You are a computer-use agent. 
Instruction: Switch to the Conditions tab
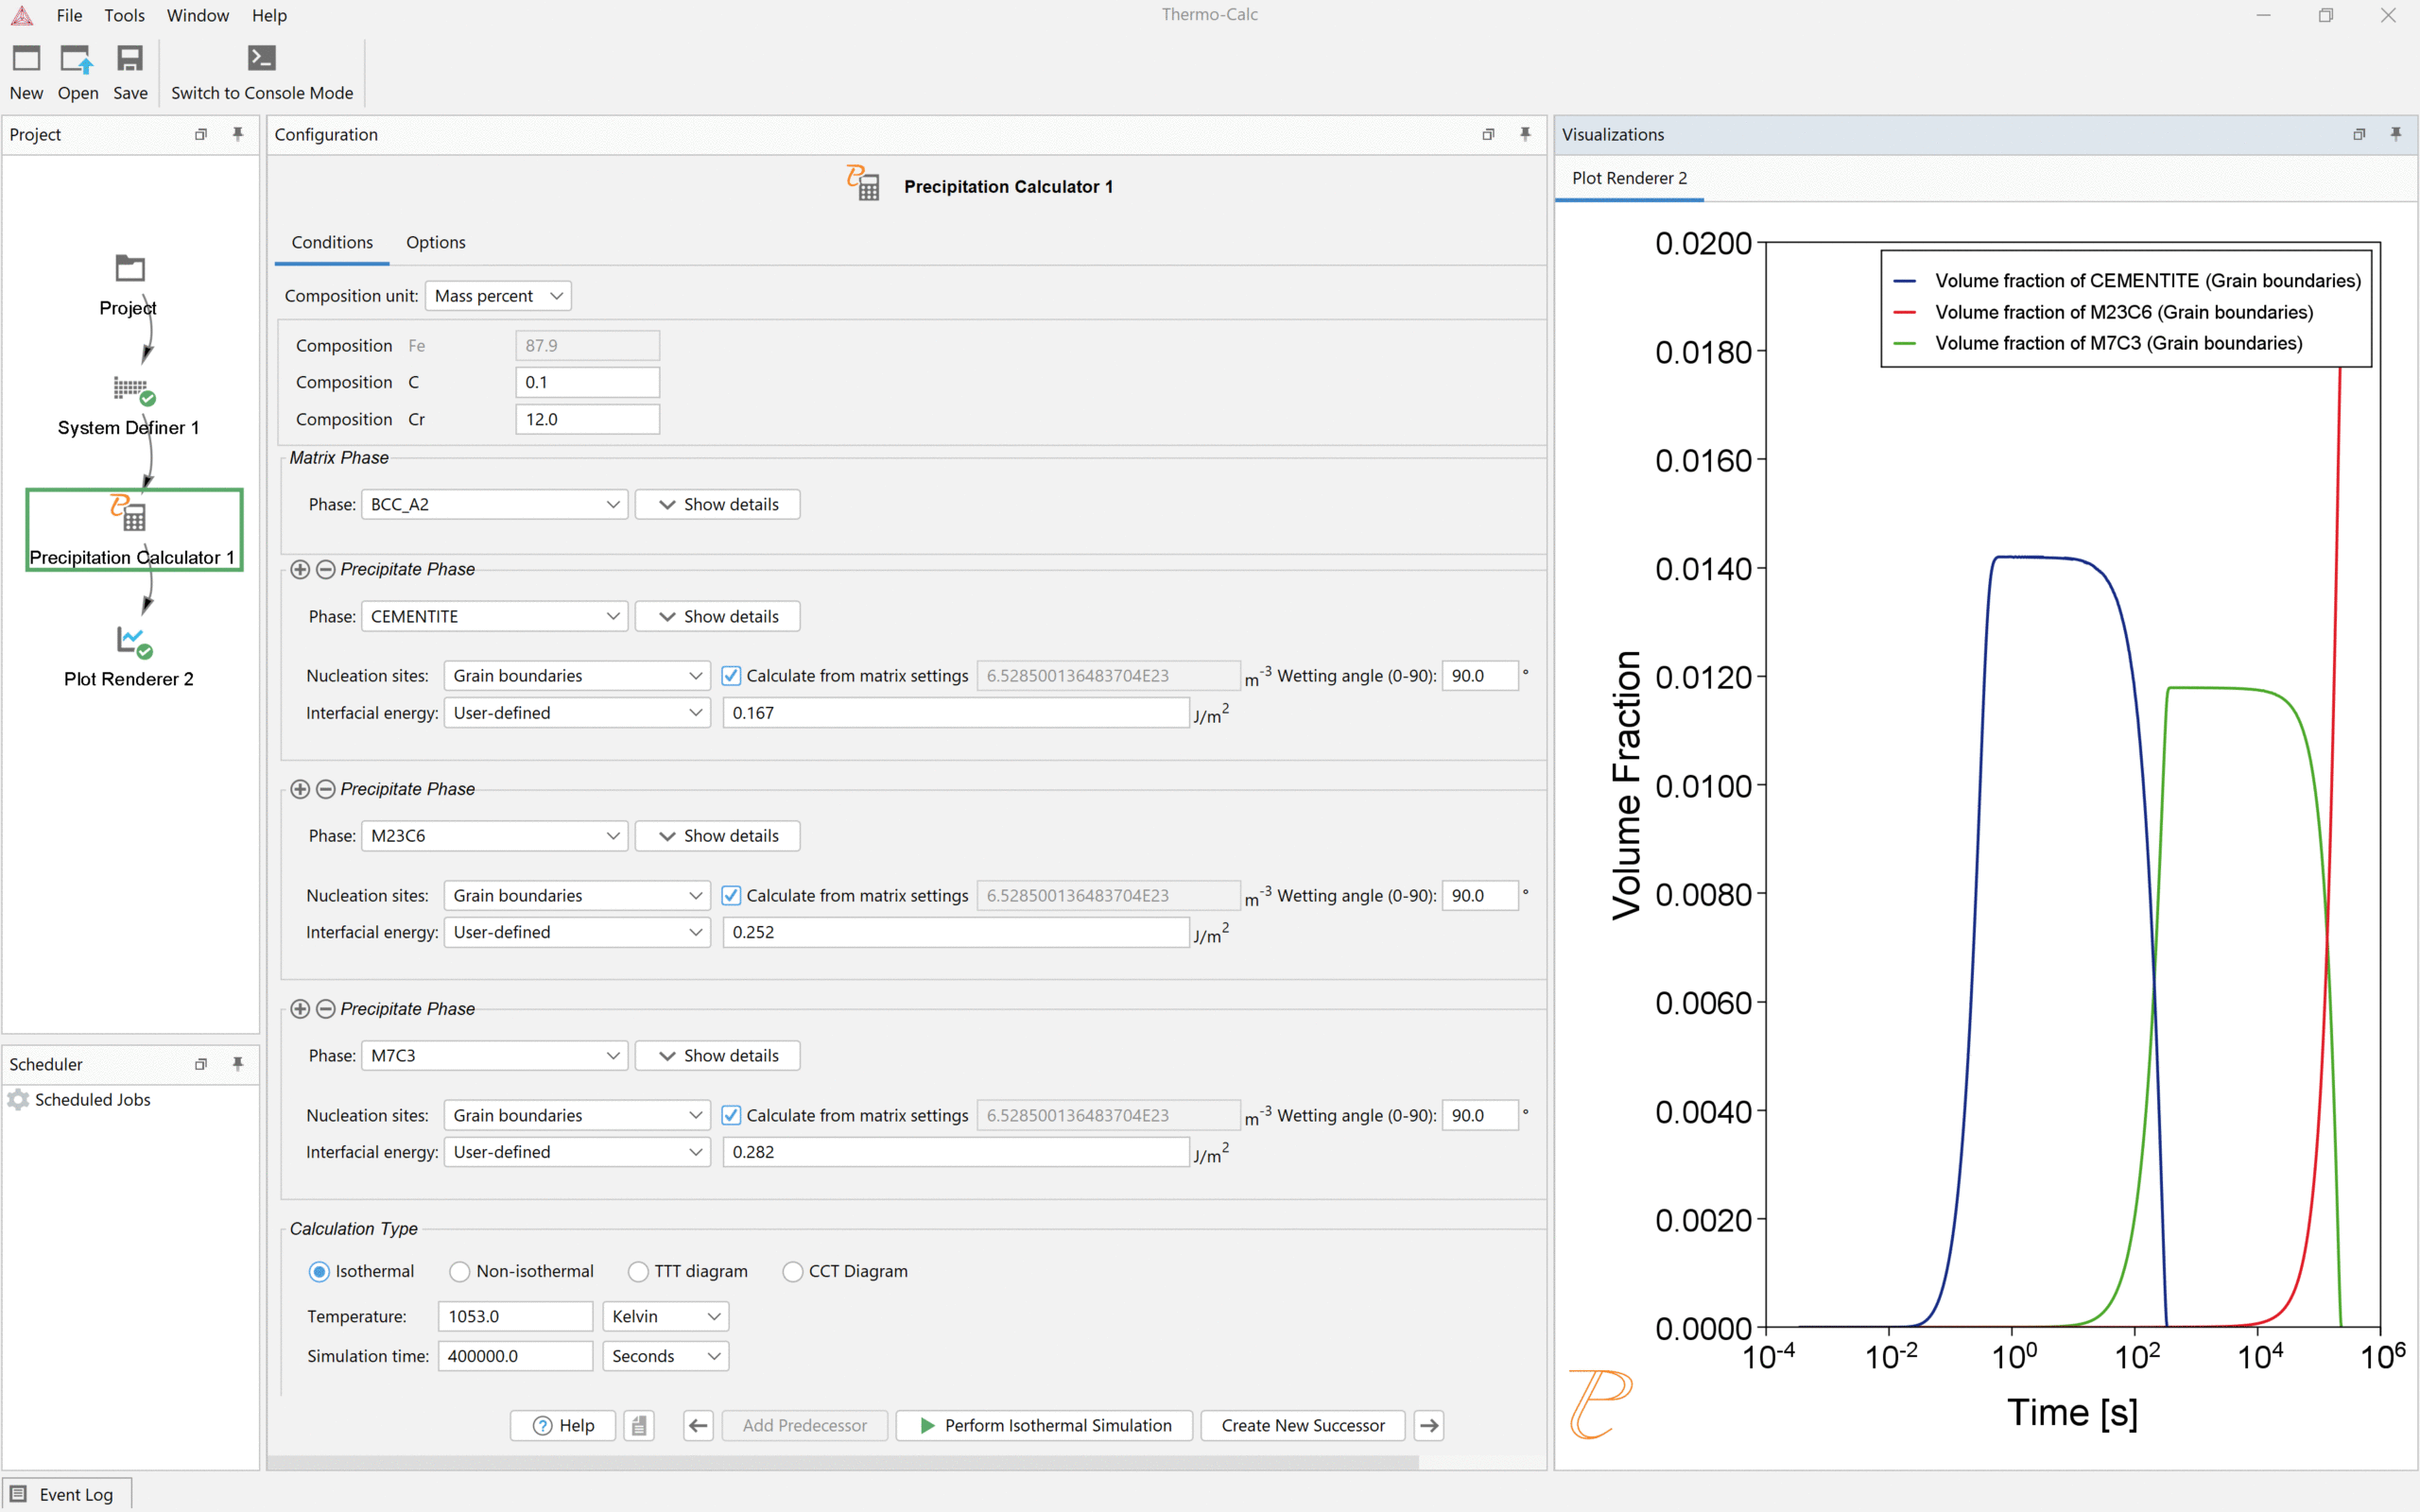pos(332,242)
